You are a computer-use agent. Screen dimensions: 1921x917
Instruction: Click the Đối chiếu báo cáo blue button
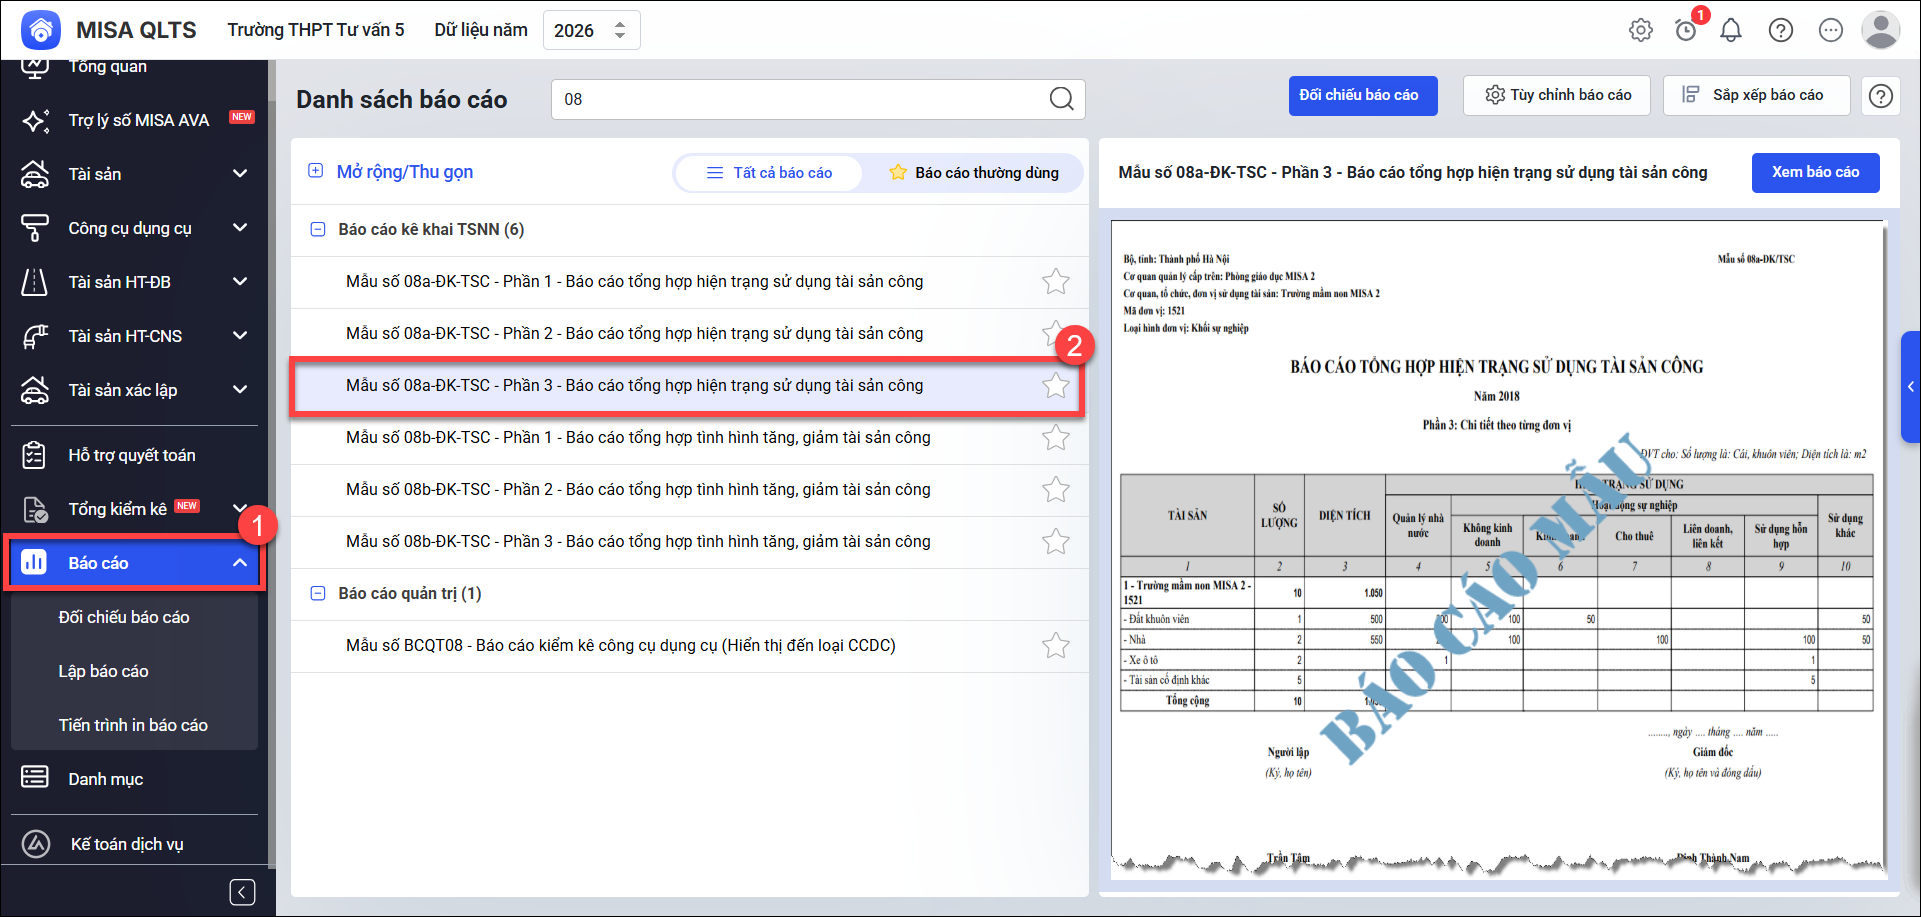(1362, 96)
